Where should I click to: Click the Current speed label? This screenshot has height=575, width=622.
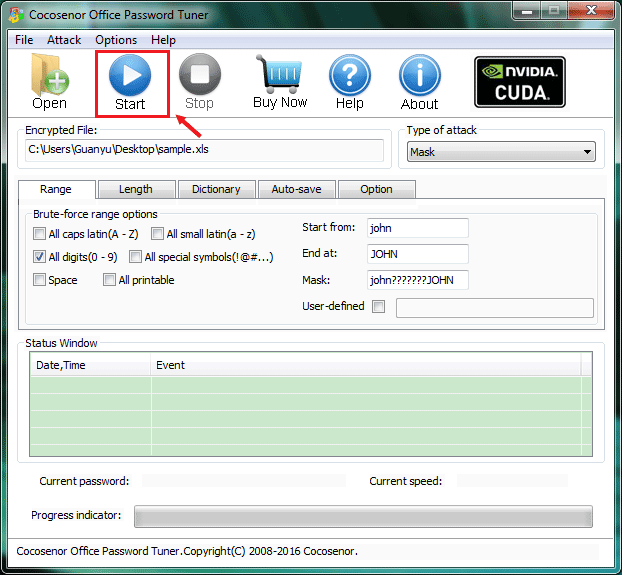pyautogui.click(x=405, y=481)
